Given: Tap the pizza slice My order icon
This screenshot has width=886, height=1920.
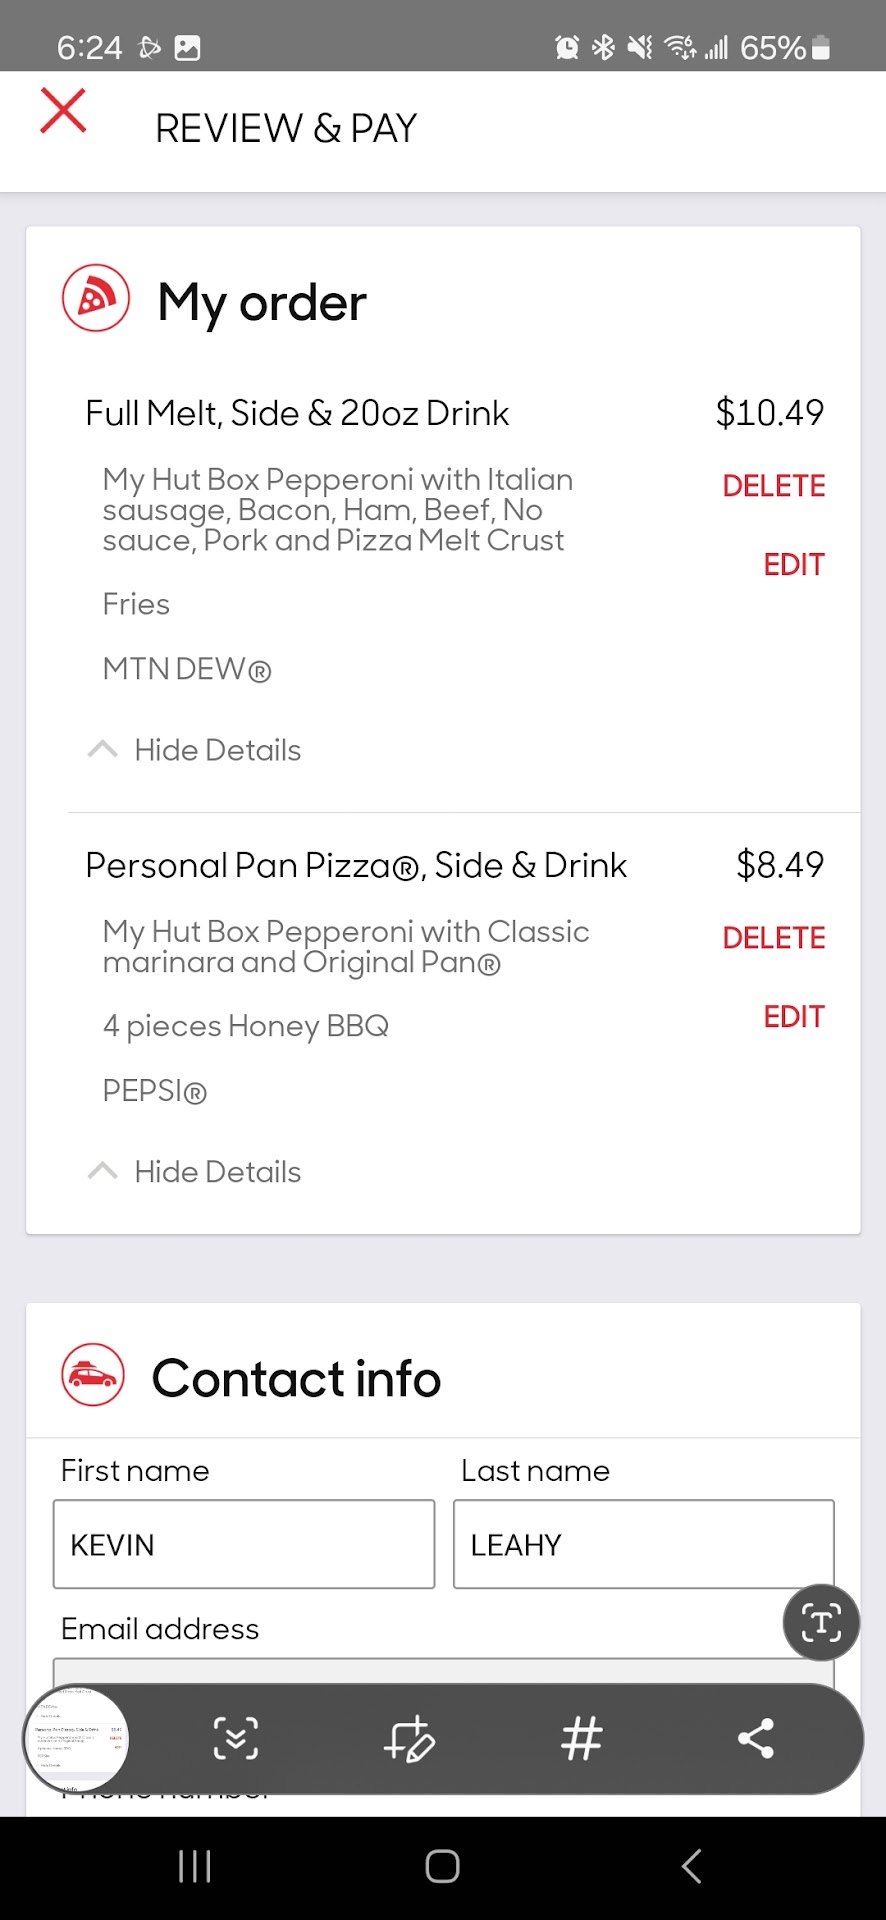Looking at the screenshot, I should point(96,298).
